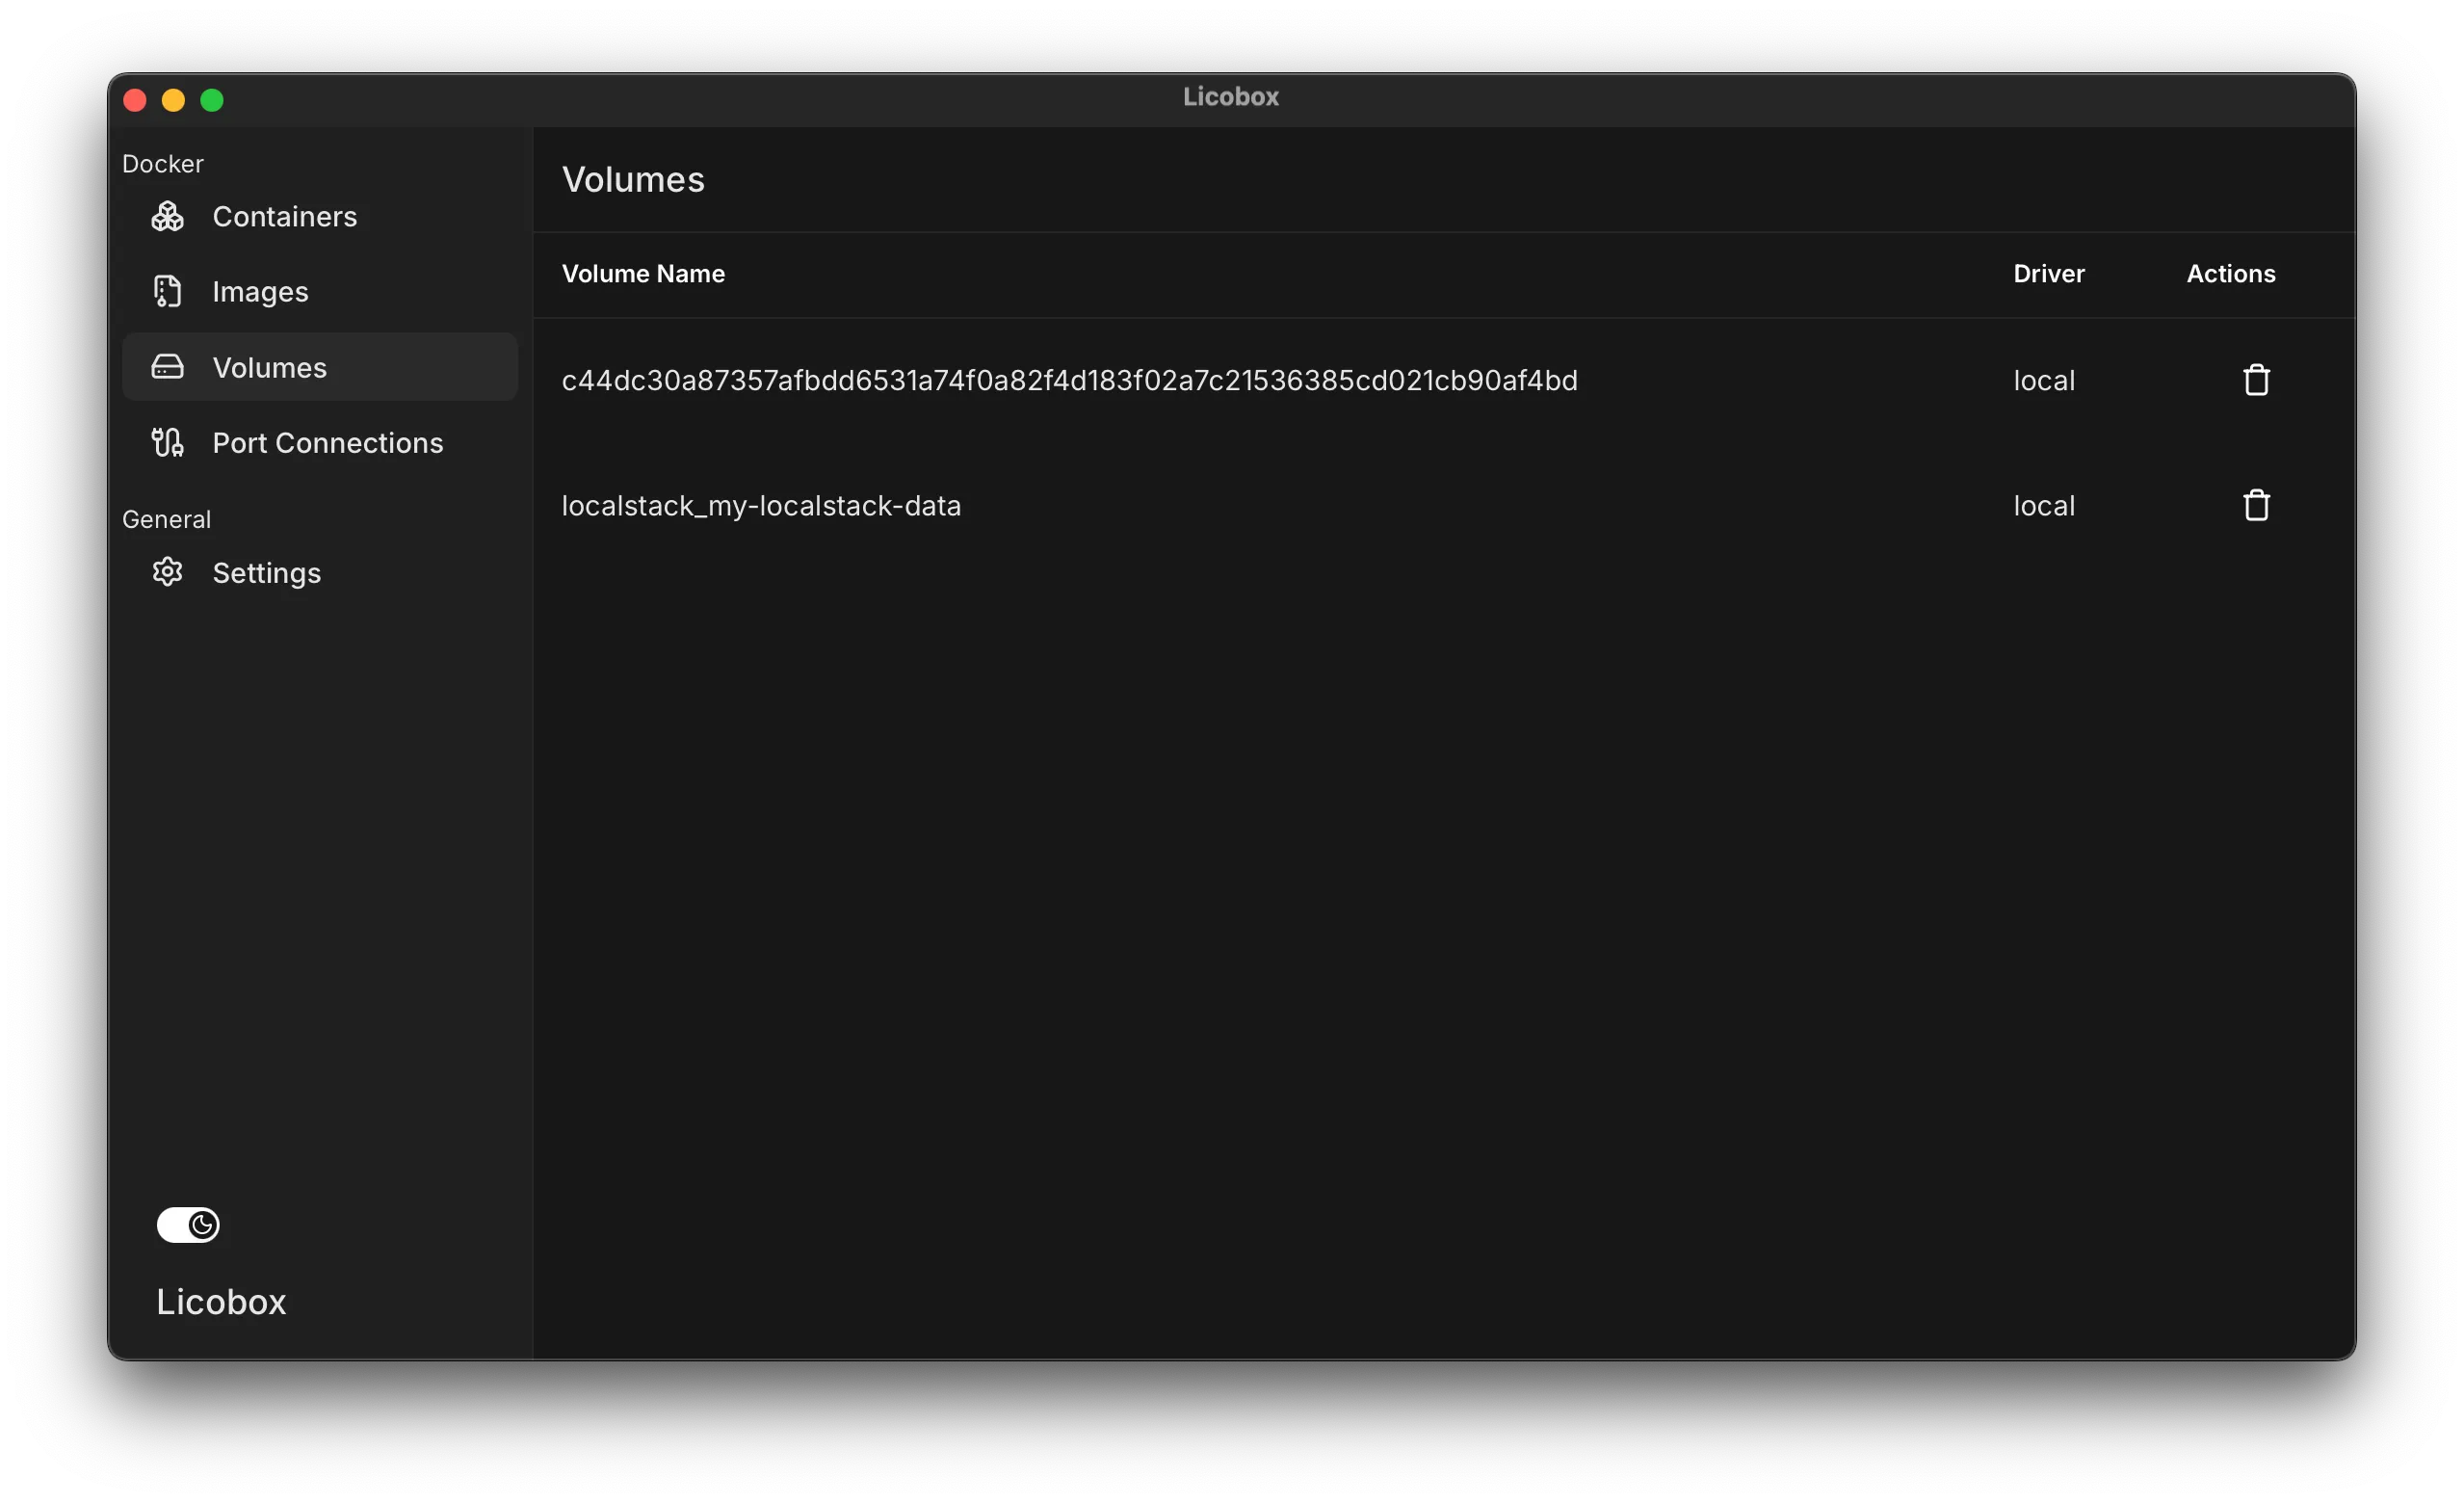The height and width of the screenshot is (1503, 2464).
Task: Click the Actions column header
Action: pyautogui.click(x=2231, y=273)
